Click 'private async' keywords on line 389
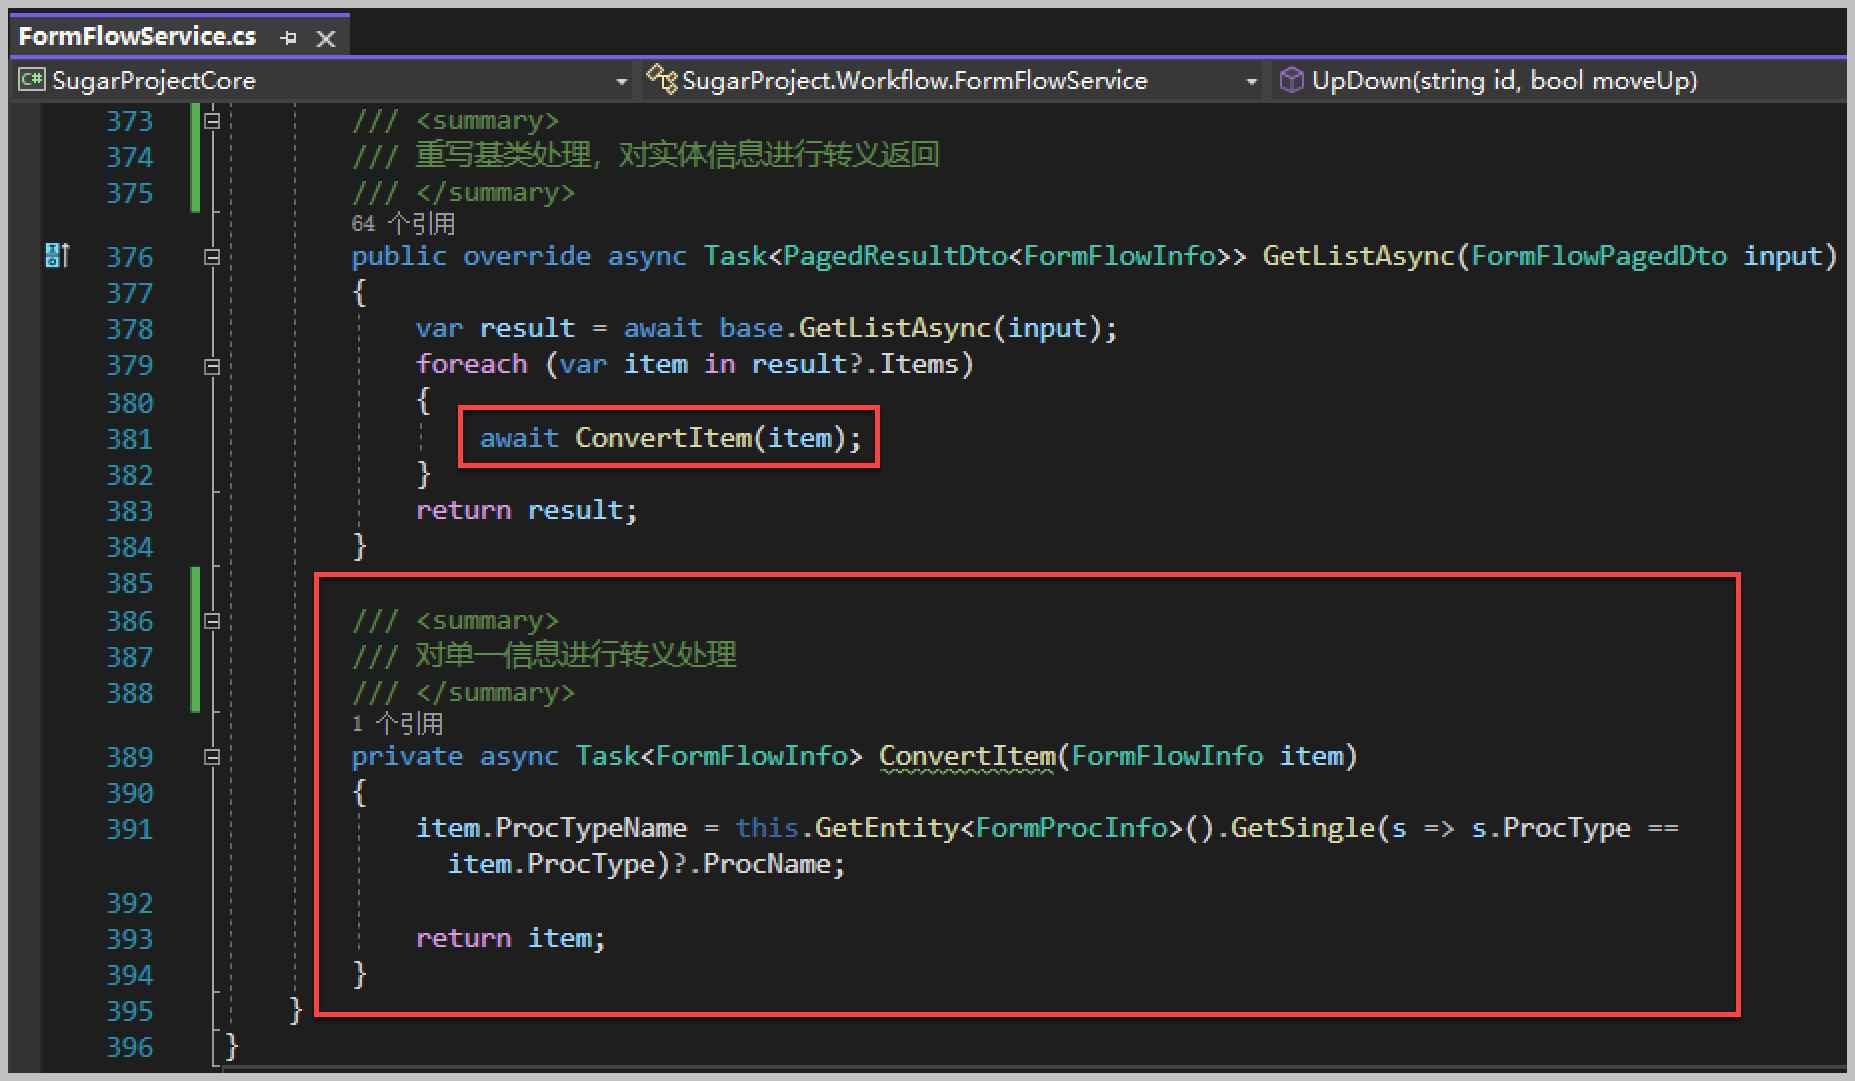 (455, 756)
